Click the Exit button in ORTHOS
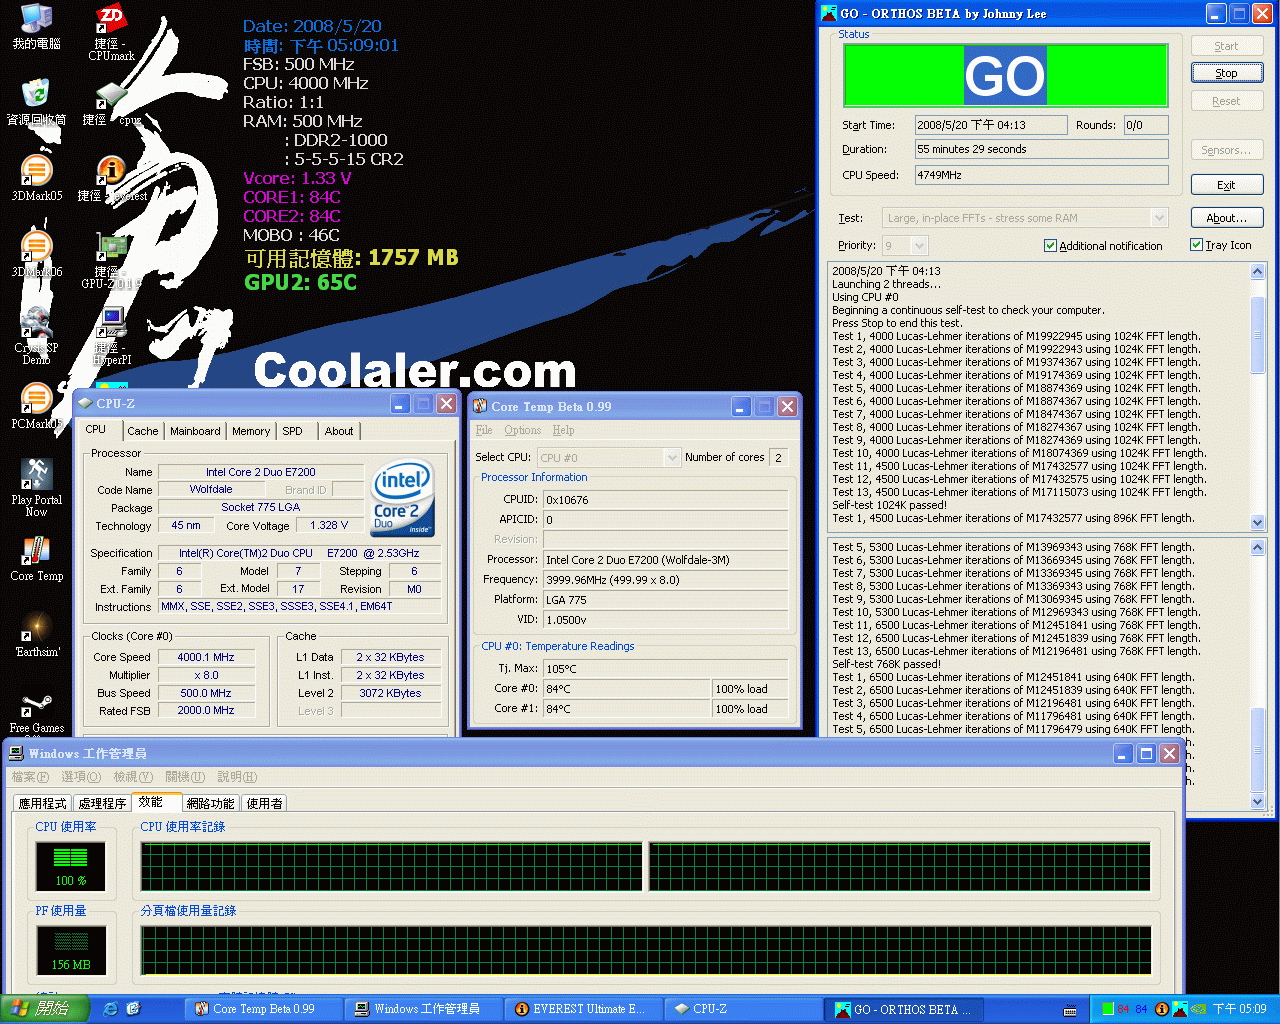Image resolution: width=1280 pixels, height=1024 pixels. point(1226,185)
